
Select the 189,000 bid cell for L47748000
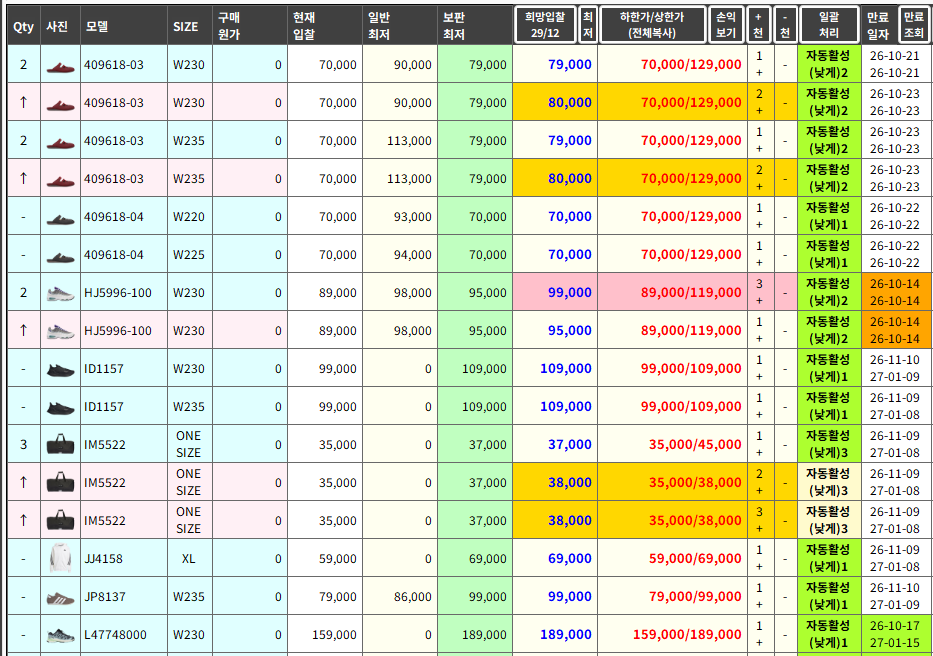click(555, 635)
